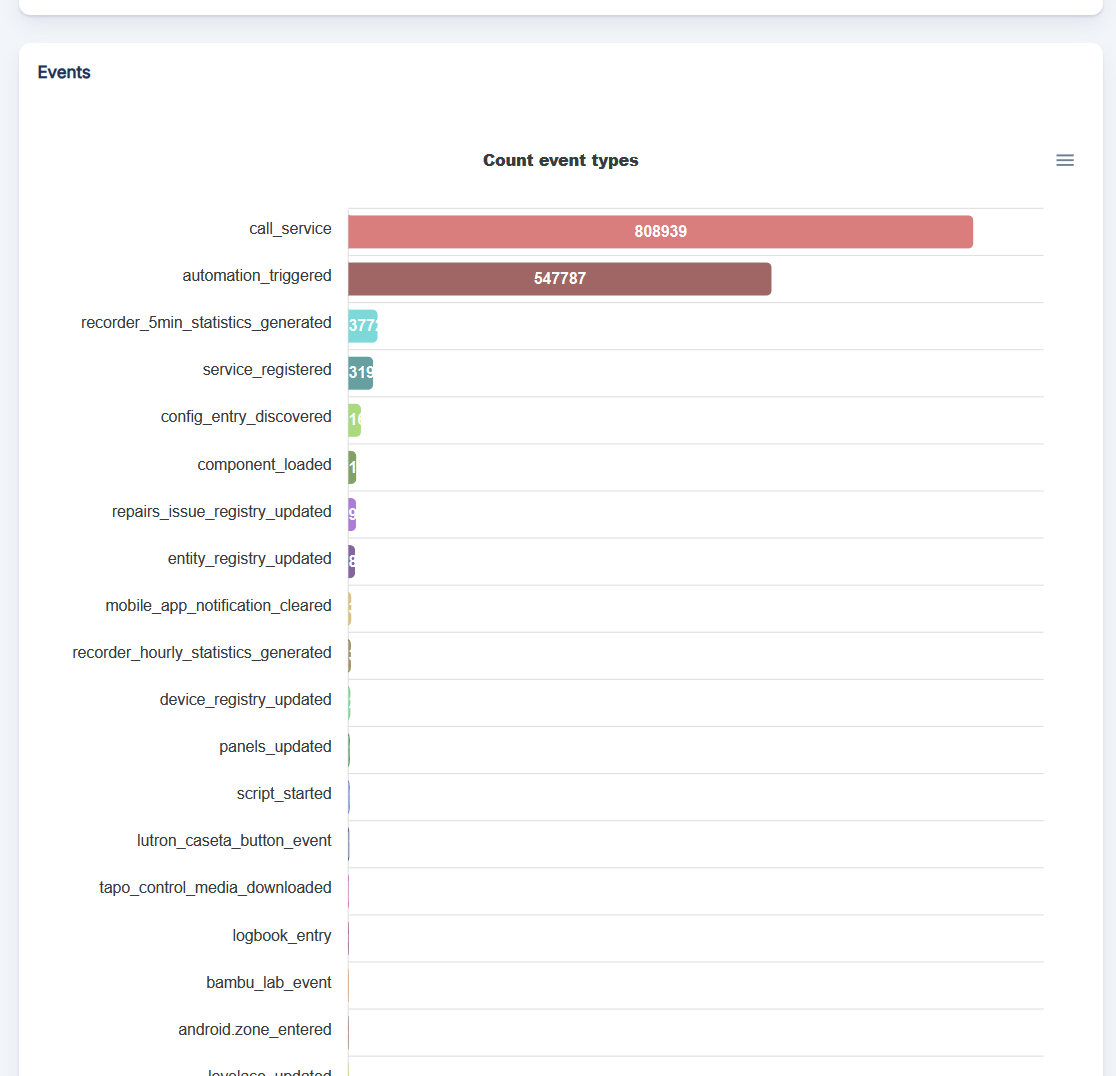The width and height of the screenshot is (1116, 1076).
Task: Click the Events panel heading
Action: click(x=63, y=72)
